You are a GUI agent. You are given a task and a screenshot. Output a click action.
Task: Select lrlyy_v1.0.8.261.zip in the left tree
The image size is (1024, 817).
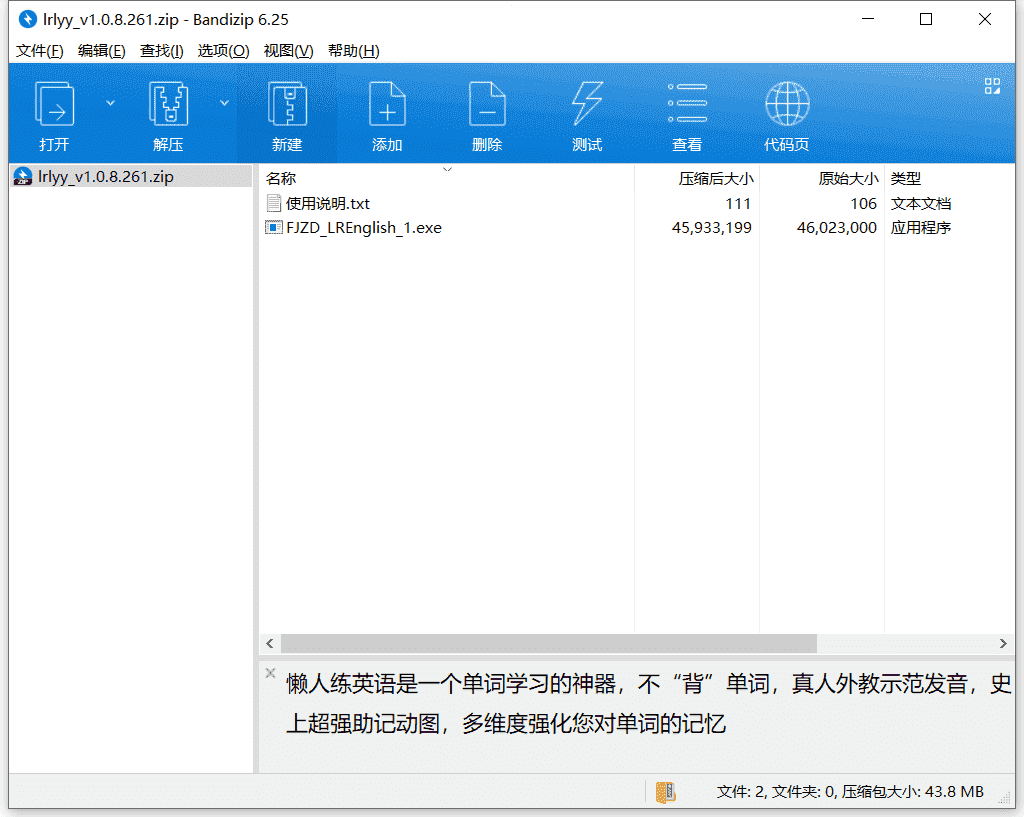[x=131, y=177]
